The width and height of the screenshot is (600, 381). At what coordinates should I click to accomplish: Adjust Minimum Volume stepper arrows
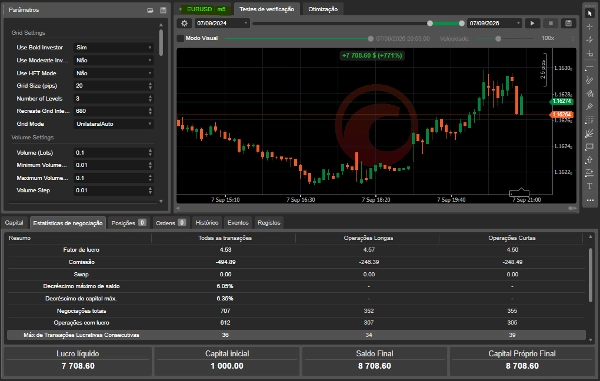[x=150, y=165]
